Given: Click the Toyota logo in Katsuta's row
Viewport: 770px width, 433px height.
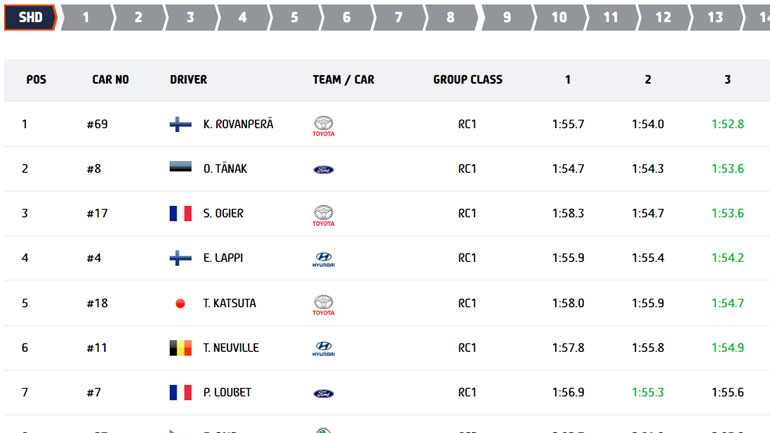Looking at the screenshot, I should click(x=323, y=304).
